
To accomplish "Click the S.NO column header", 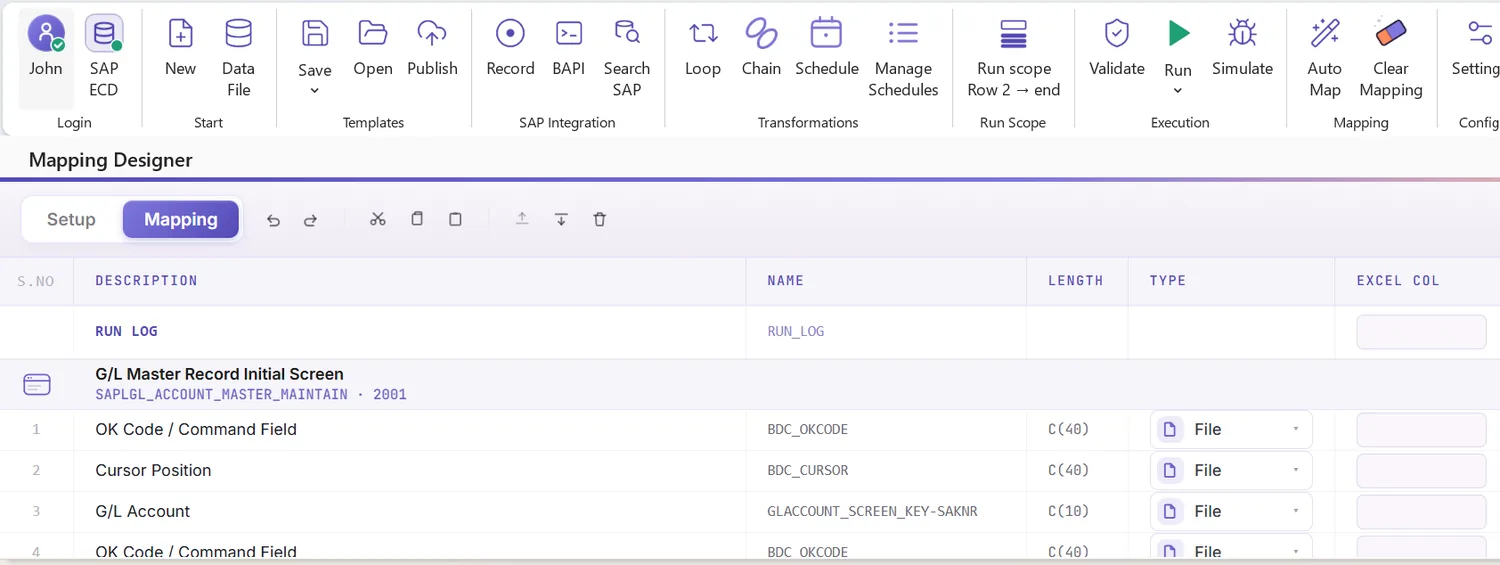I will click(36, 281).
